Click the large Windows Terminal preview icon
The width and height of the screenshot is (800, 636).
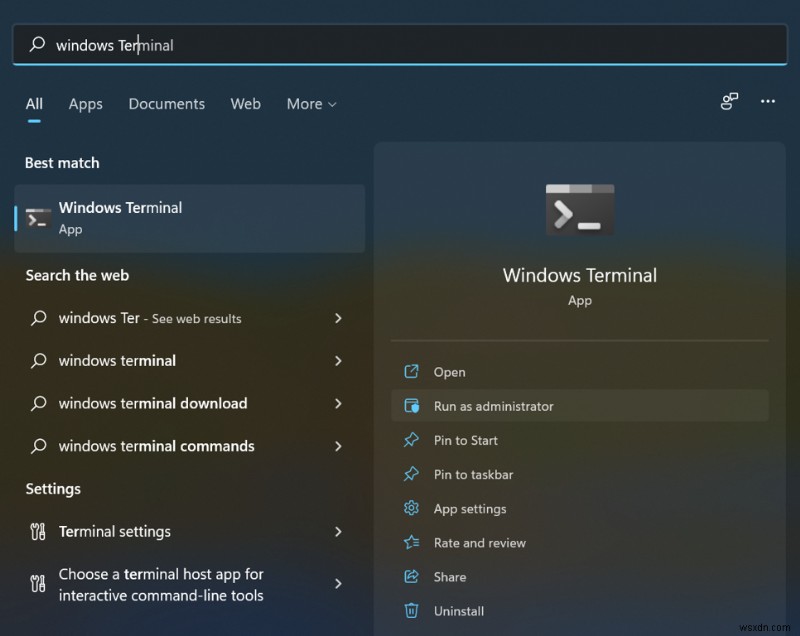580,209
